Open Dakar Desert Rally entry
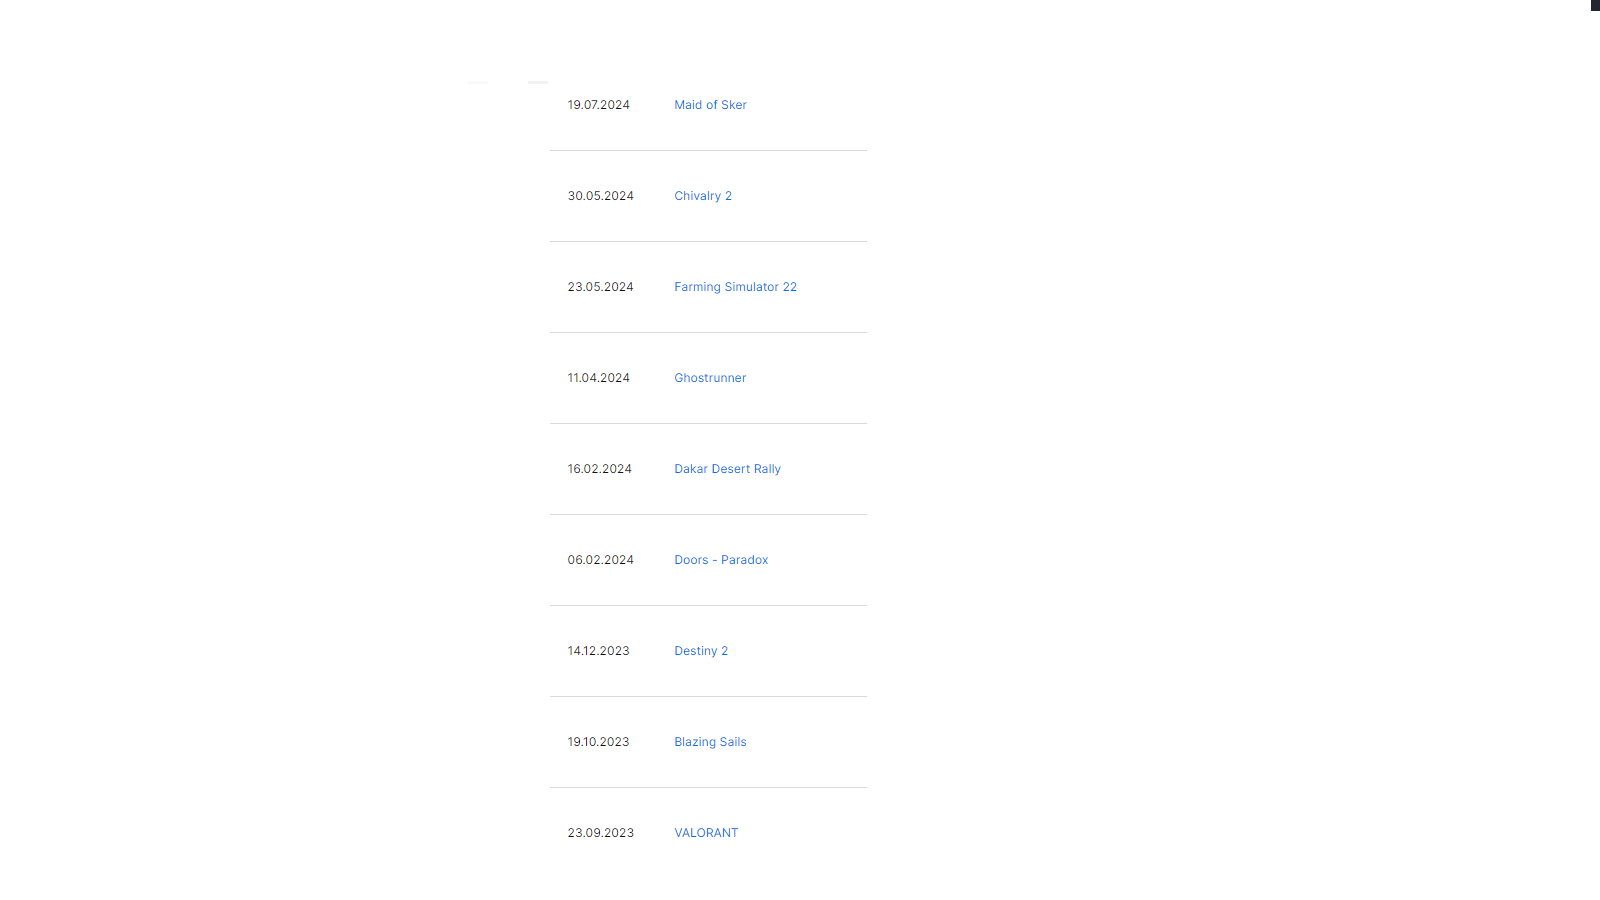 click(x=727, y=469)
